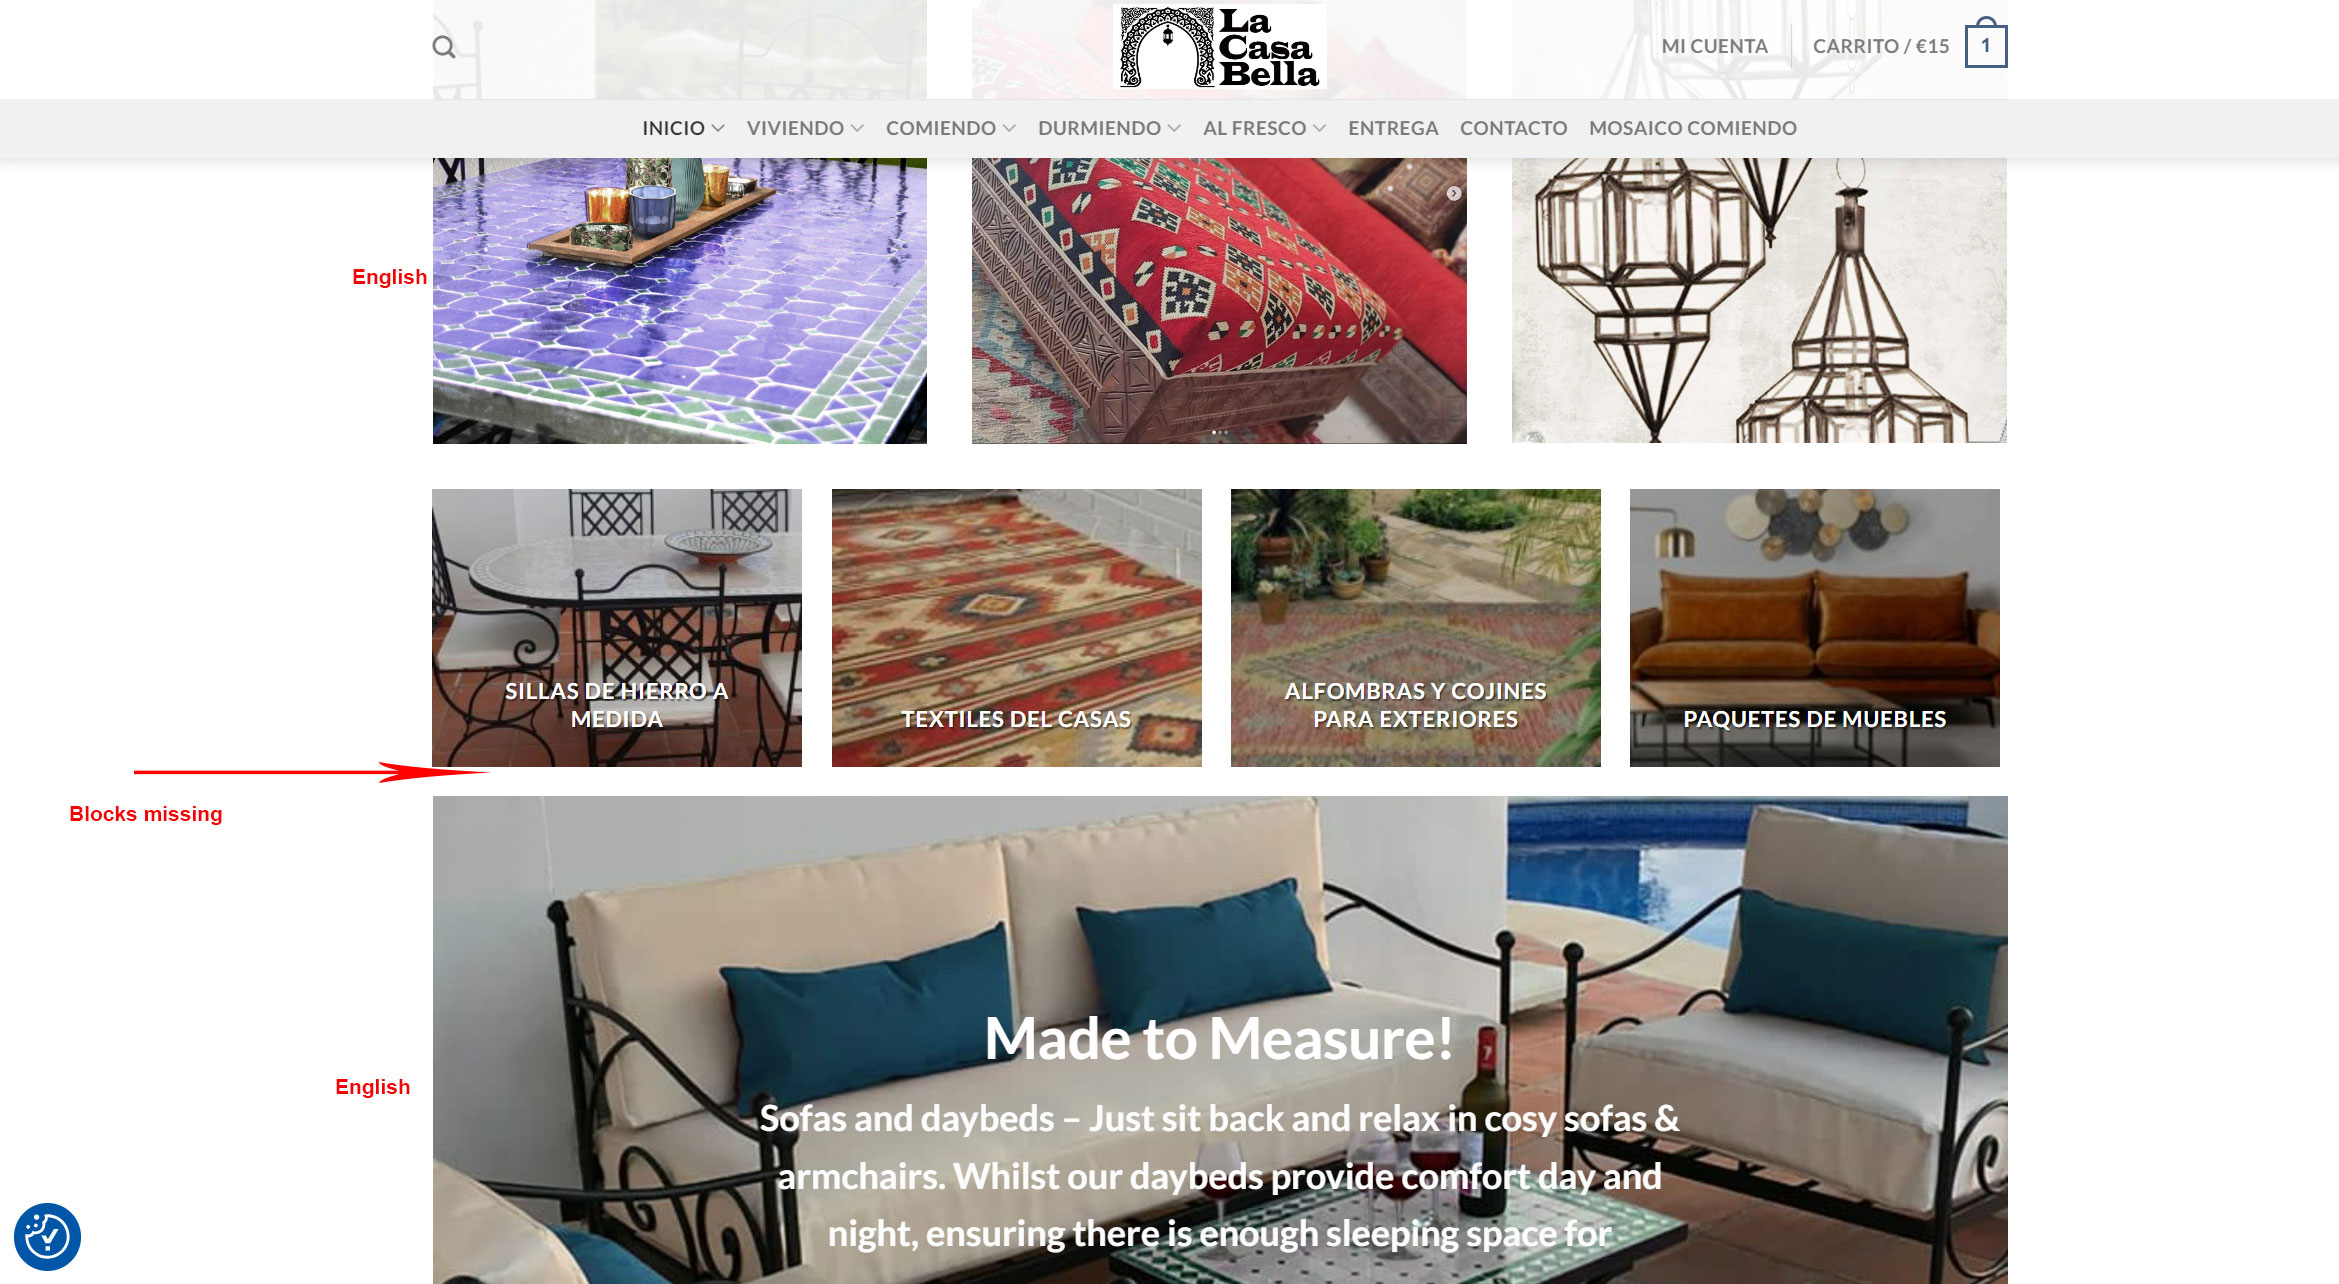Open Textiles del Casas category tile
Image resolution: width=2339 pixels, height=1284 pixels.
pyautogui.click(x=1016, y=628)
